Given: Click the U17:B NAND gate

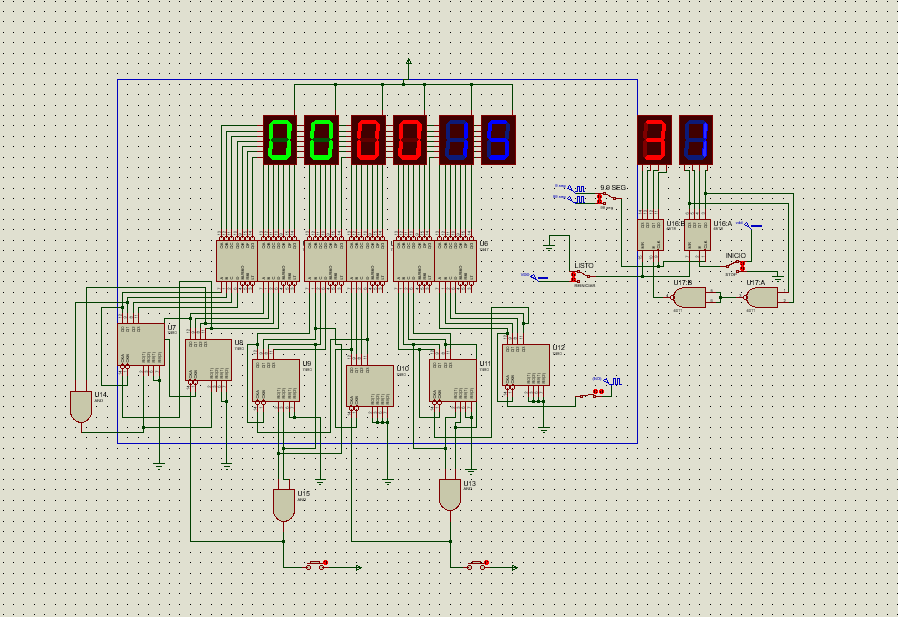Looking at the screenshot, I should coord(689,297).
